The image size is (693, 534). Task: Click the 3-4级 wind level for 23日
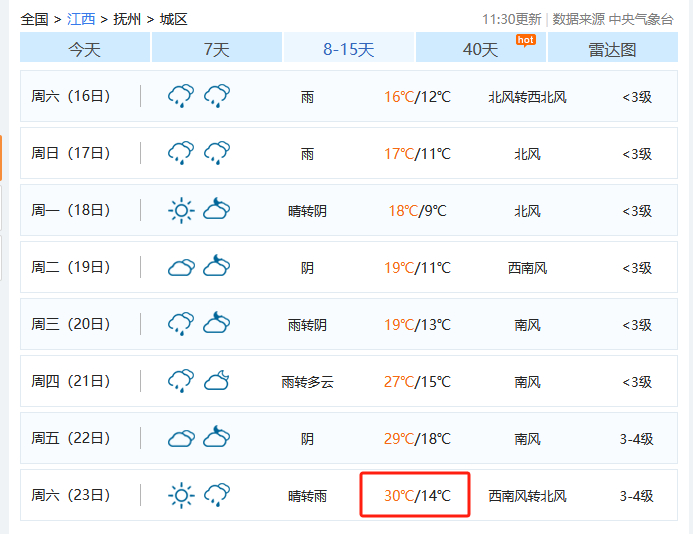tap(637, 496)
